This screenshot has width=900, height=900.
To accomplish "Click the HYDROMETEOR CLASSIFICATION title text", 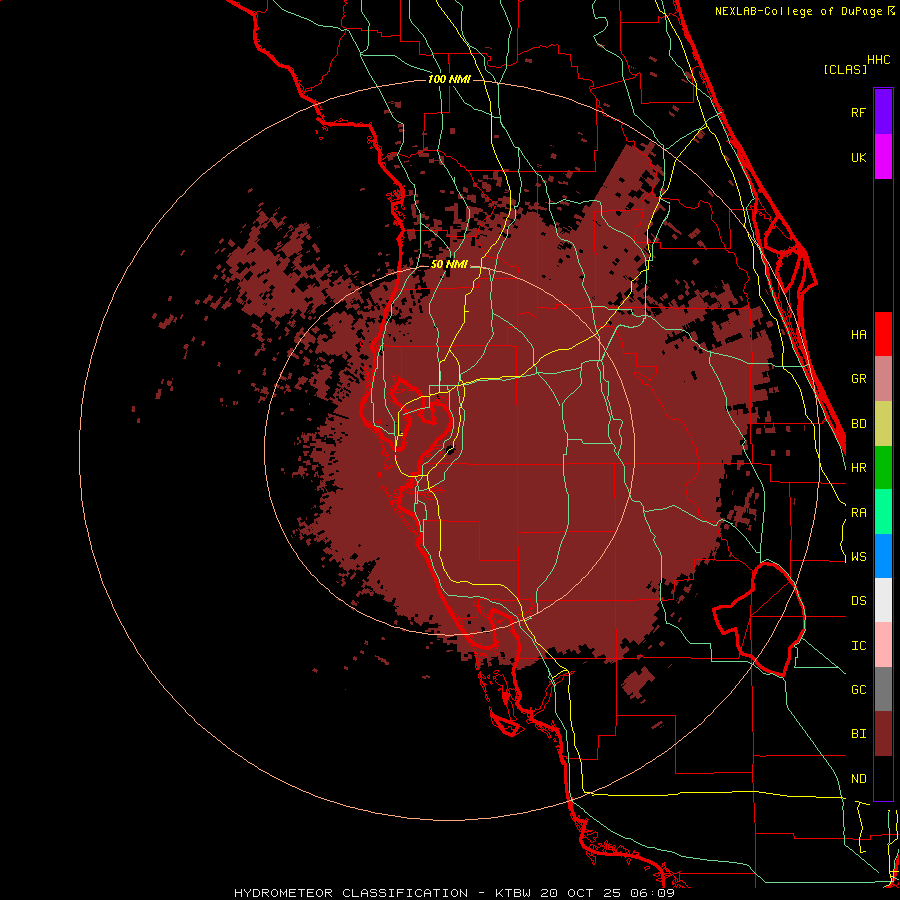I will point(351,893).
